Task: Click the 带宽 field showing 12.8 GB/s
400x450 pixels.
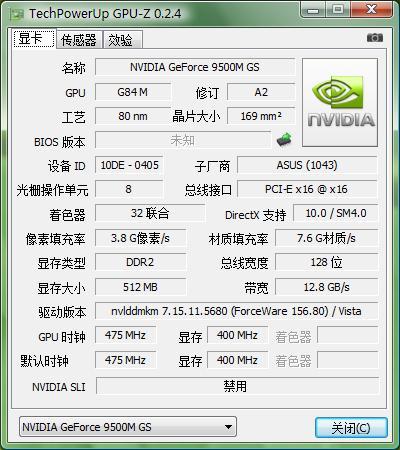Action: pos(327,287)
